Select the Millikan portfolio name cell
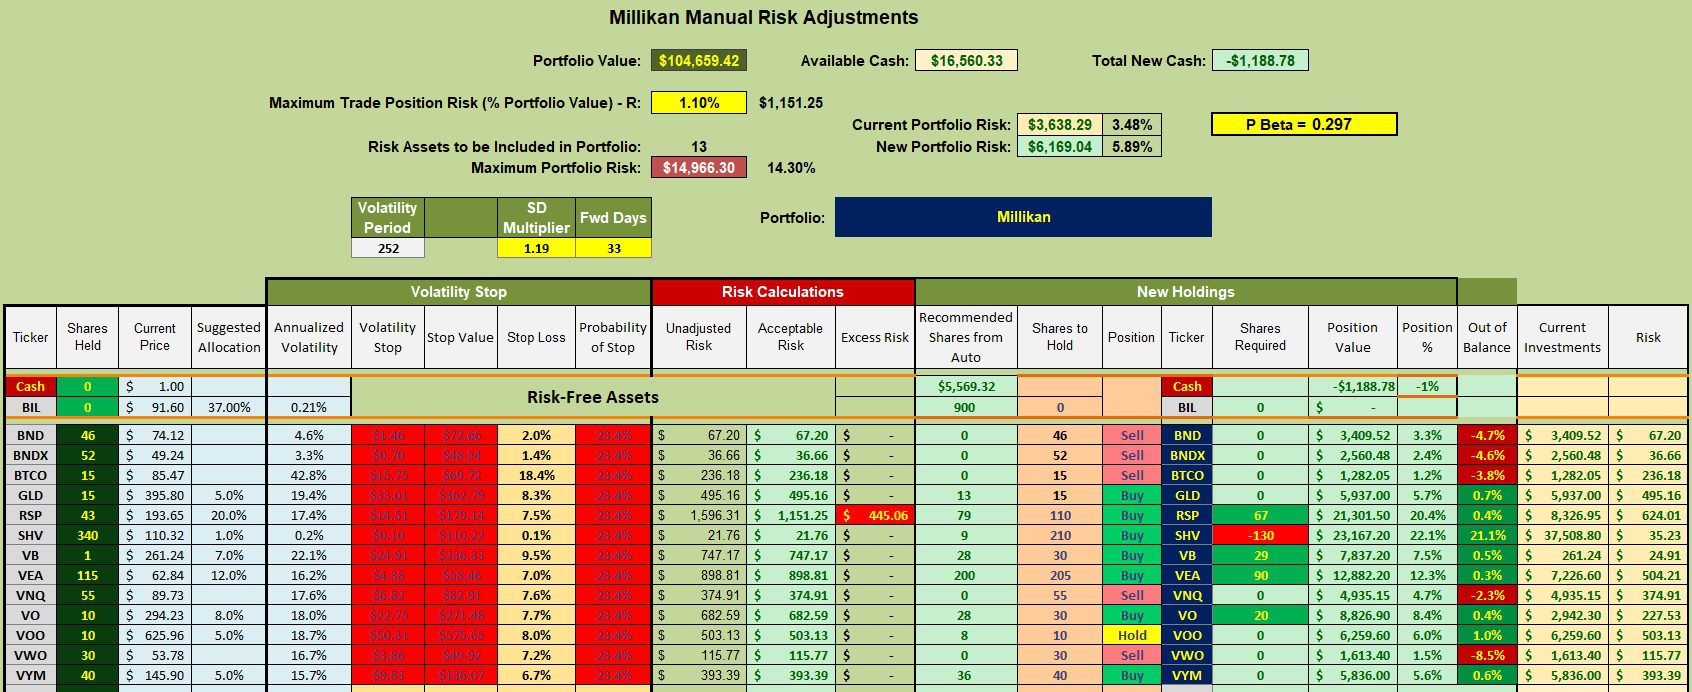This screenshot has width=1692, height=692. 1023,217
